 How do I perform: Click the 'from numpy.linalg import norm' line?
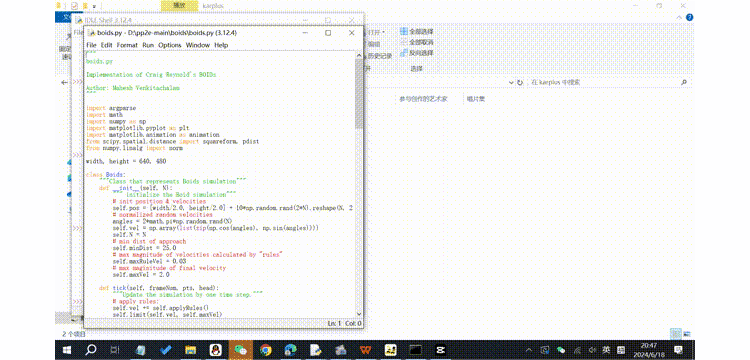pos(134,148)
